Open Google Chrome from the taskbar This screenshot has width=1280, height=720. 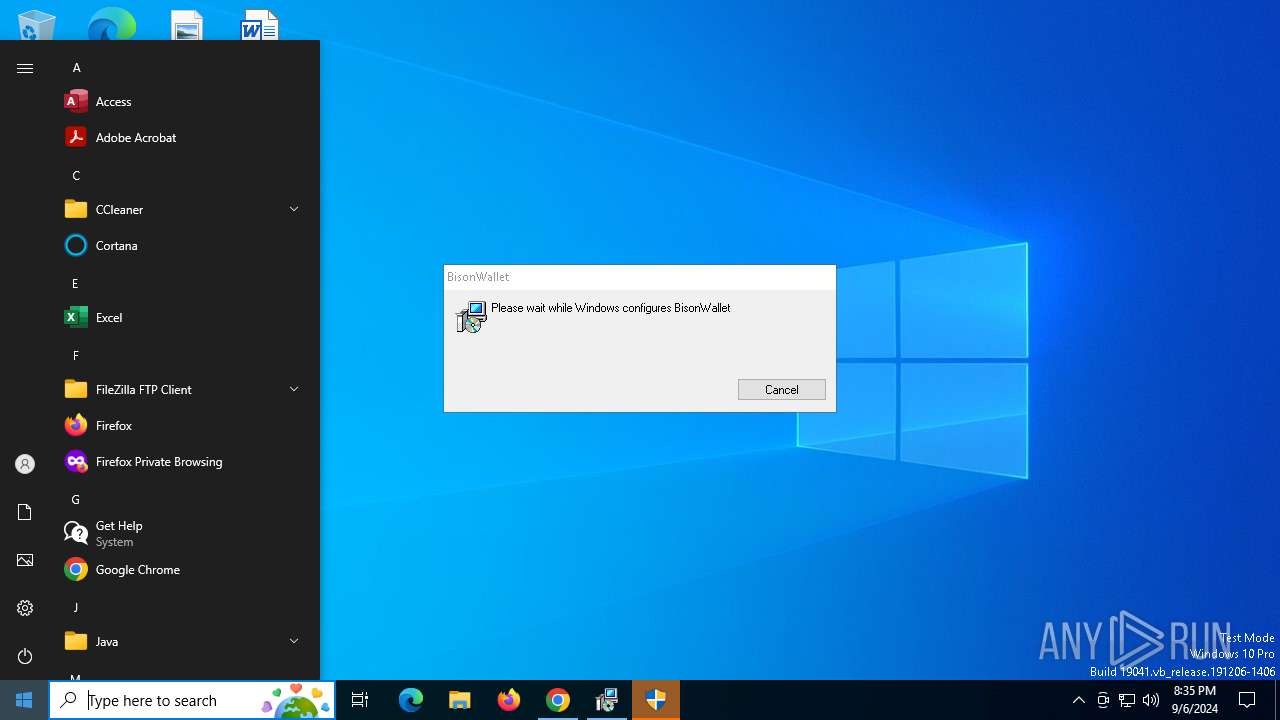click(x=558, y=700)
